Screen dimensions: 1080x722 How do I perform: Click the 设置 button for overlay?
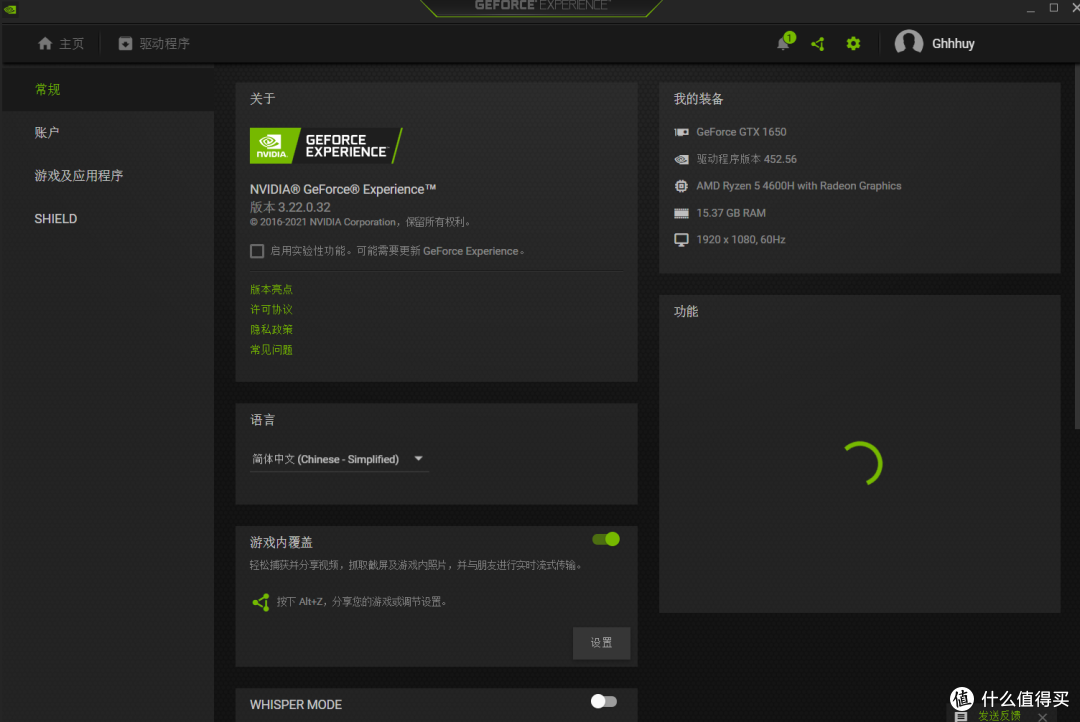point(601,643)
